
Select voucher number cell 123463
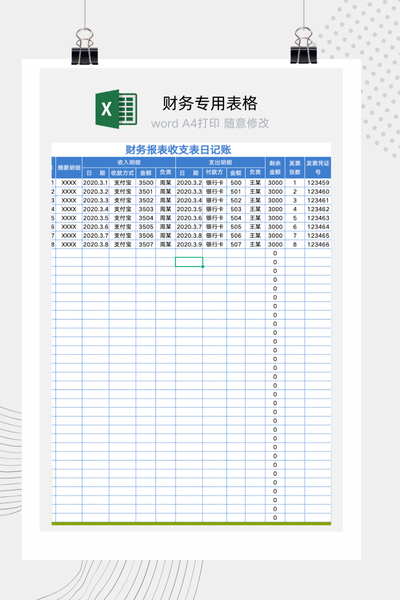point(318,218)
